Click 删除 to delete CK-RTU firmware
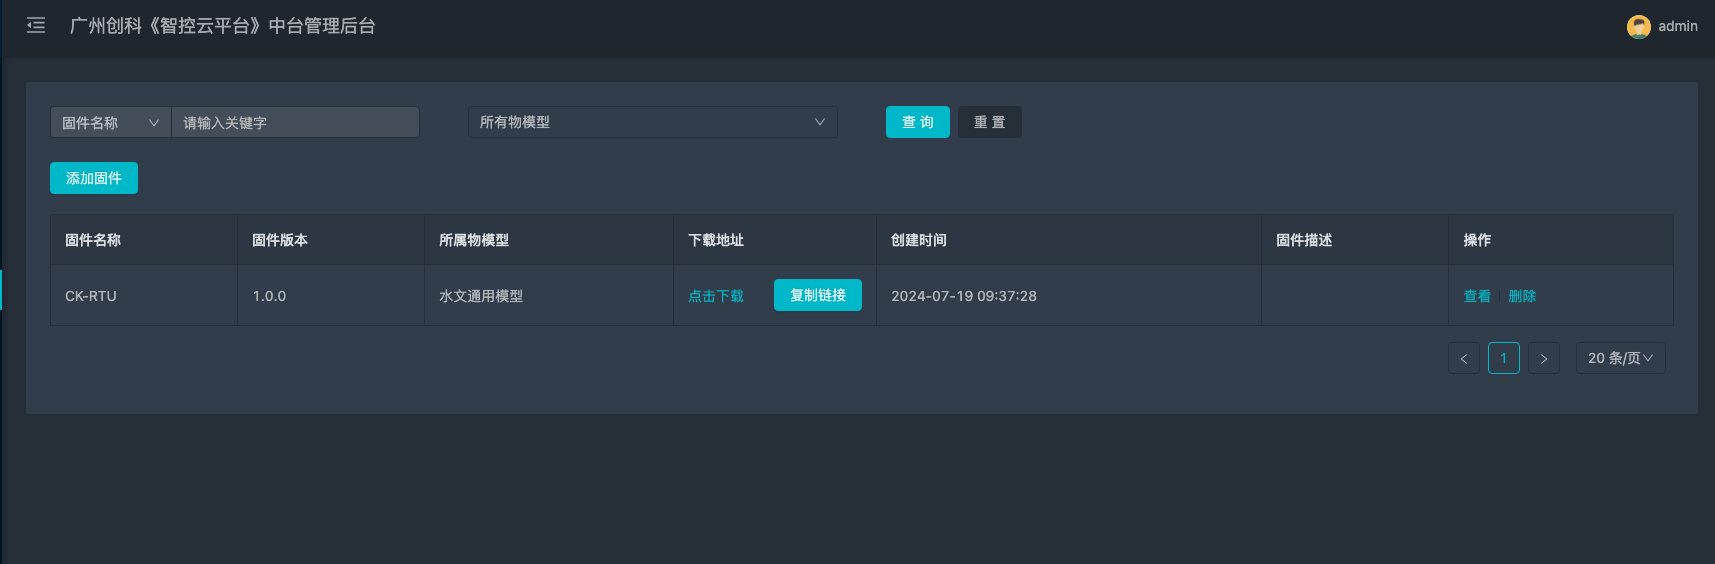The width and height of the screenshot is (1715, 564). point(1522,296)
